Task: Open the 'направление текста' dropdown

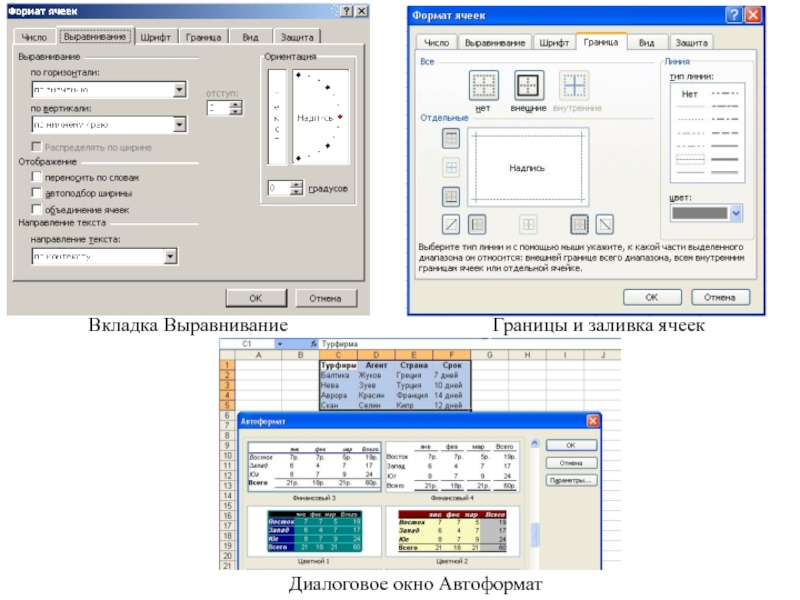Action: pyautogui.click(x=170, y=256)
